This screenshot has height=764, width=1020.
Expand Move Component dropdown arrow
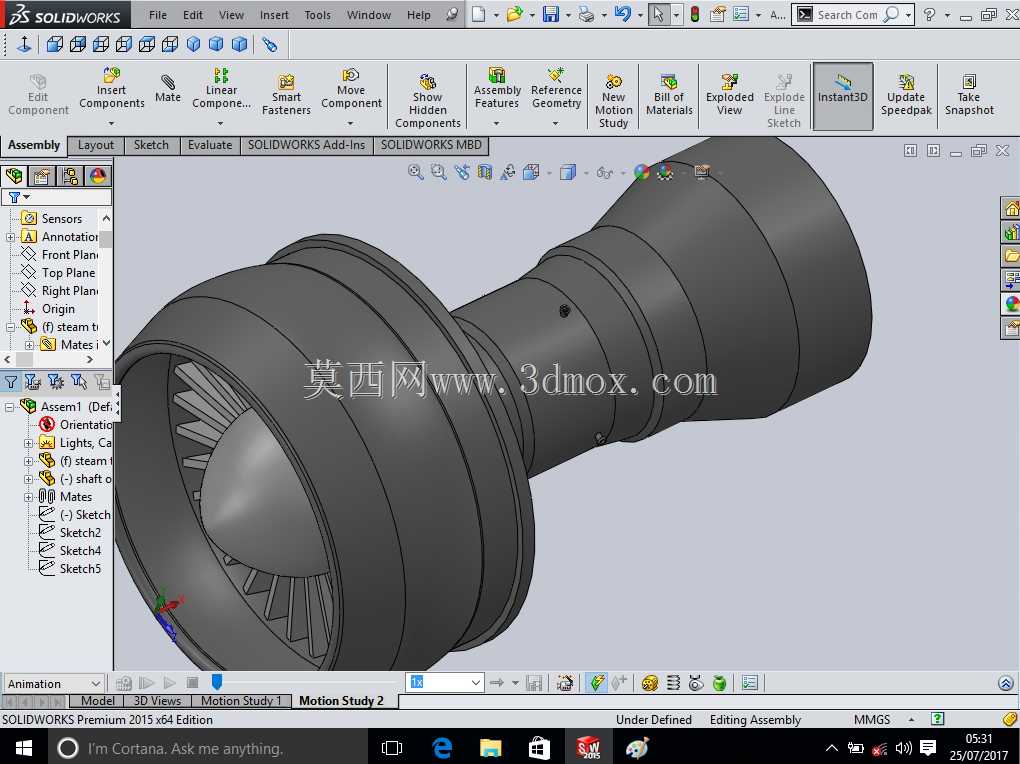(x=351, y=123)
